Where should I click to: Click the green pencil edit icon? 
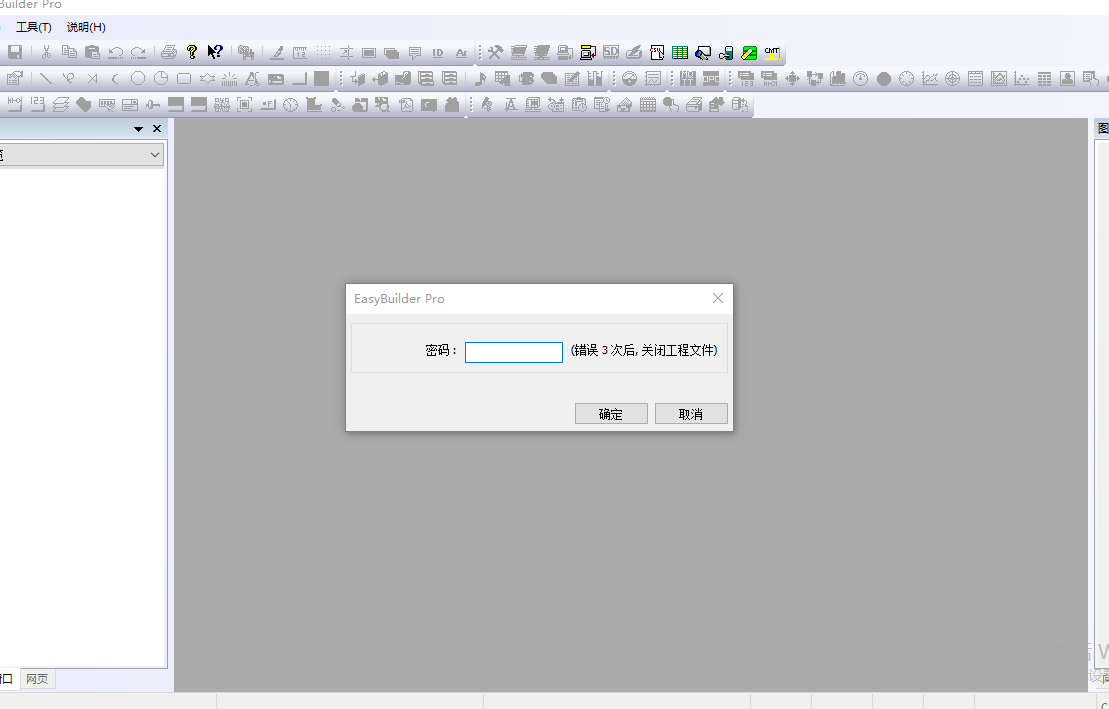tap(749, 52)
